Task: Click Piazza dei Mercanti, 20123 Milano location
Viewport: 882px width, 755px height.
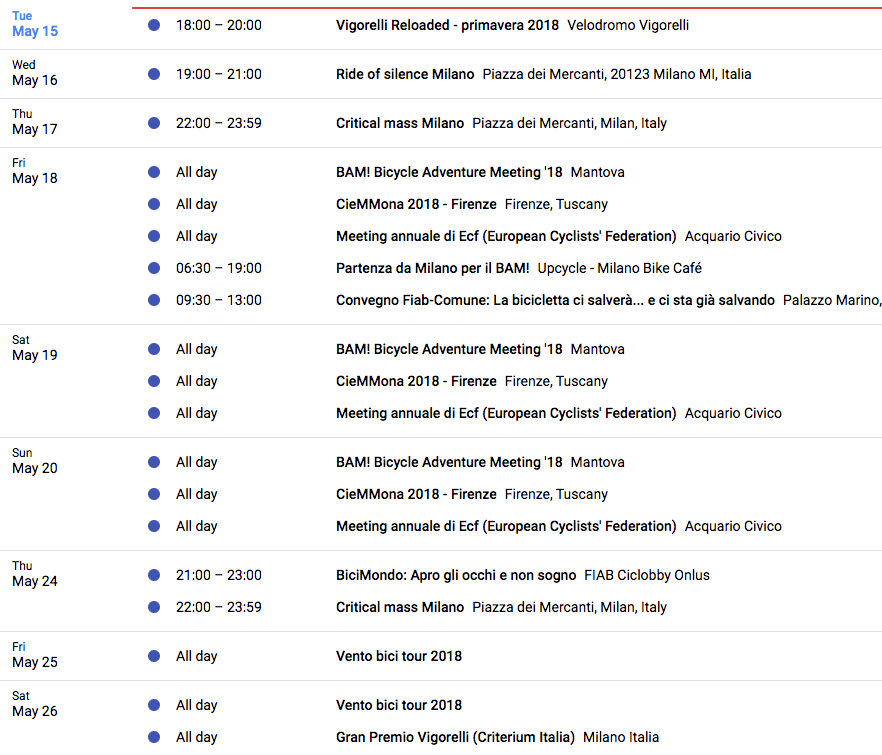Action: pos(617,74)
